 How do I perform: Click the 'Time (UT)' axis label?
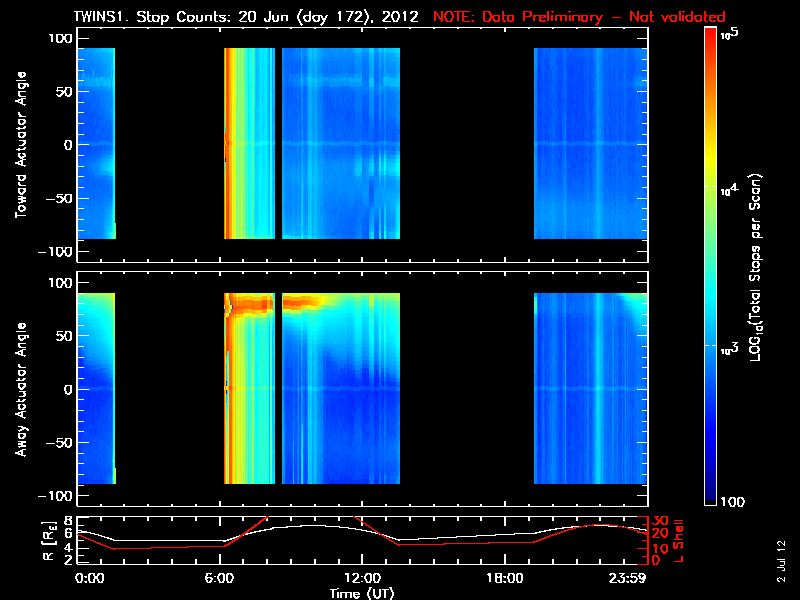click(x=362, y=593)
